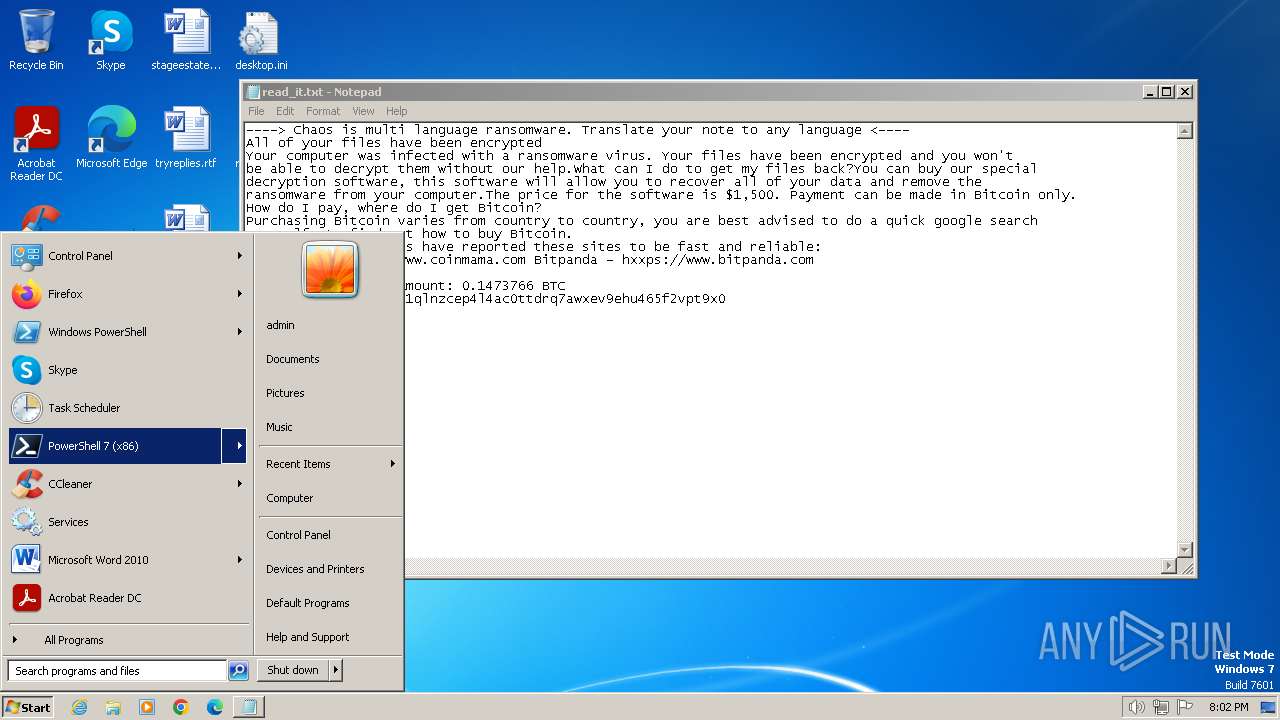Open Microsoft Edge desktop shortcut

[111, 138]
